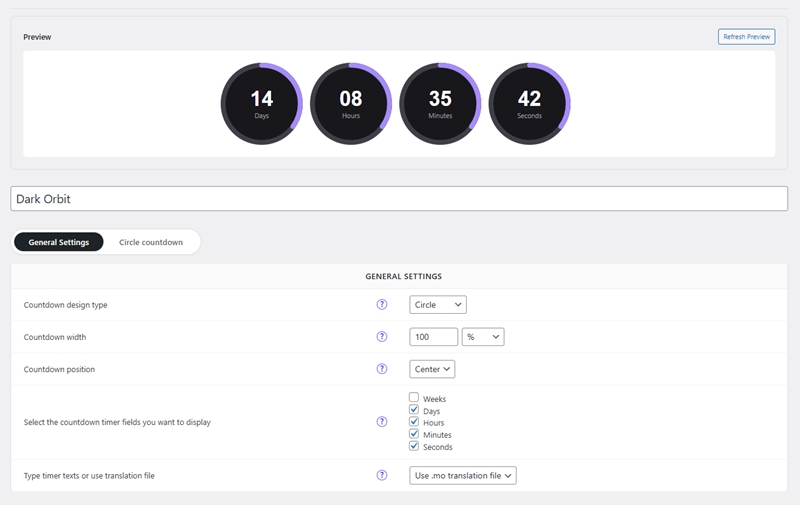Click the countdown width value field

tap(433, 337)
